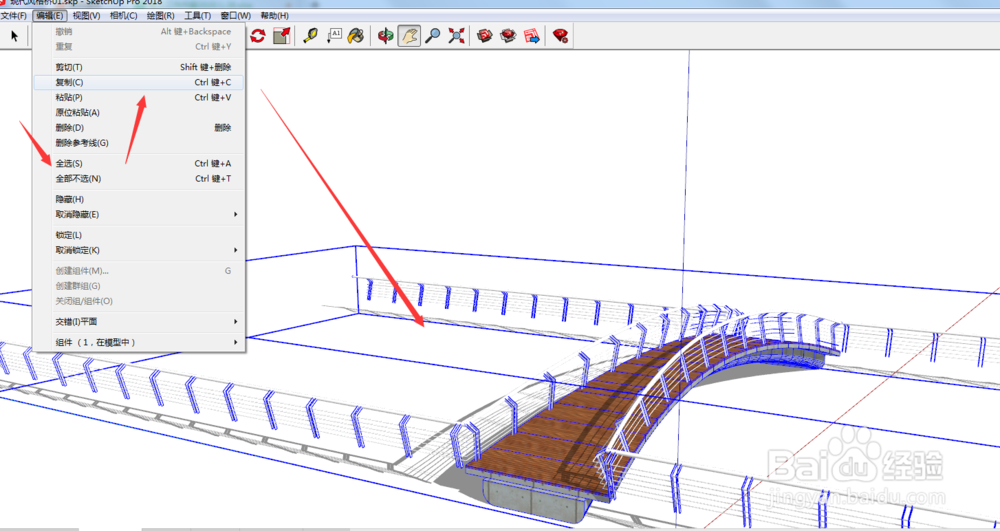Image resolution: width=1000 pixels, height=531 pixels.
Task: Select the arrow Select tool
Action: pos(14,36)
